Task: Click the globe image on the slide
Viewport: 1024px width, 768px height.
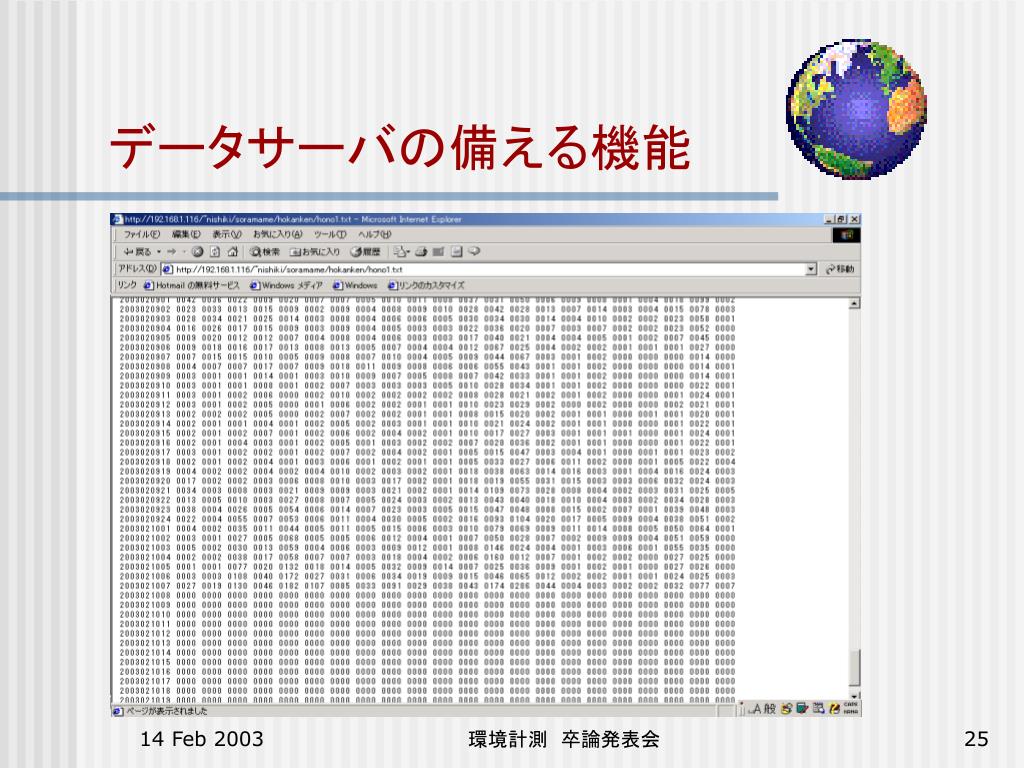Action: [856, 108]
